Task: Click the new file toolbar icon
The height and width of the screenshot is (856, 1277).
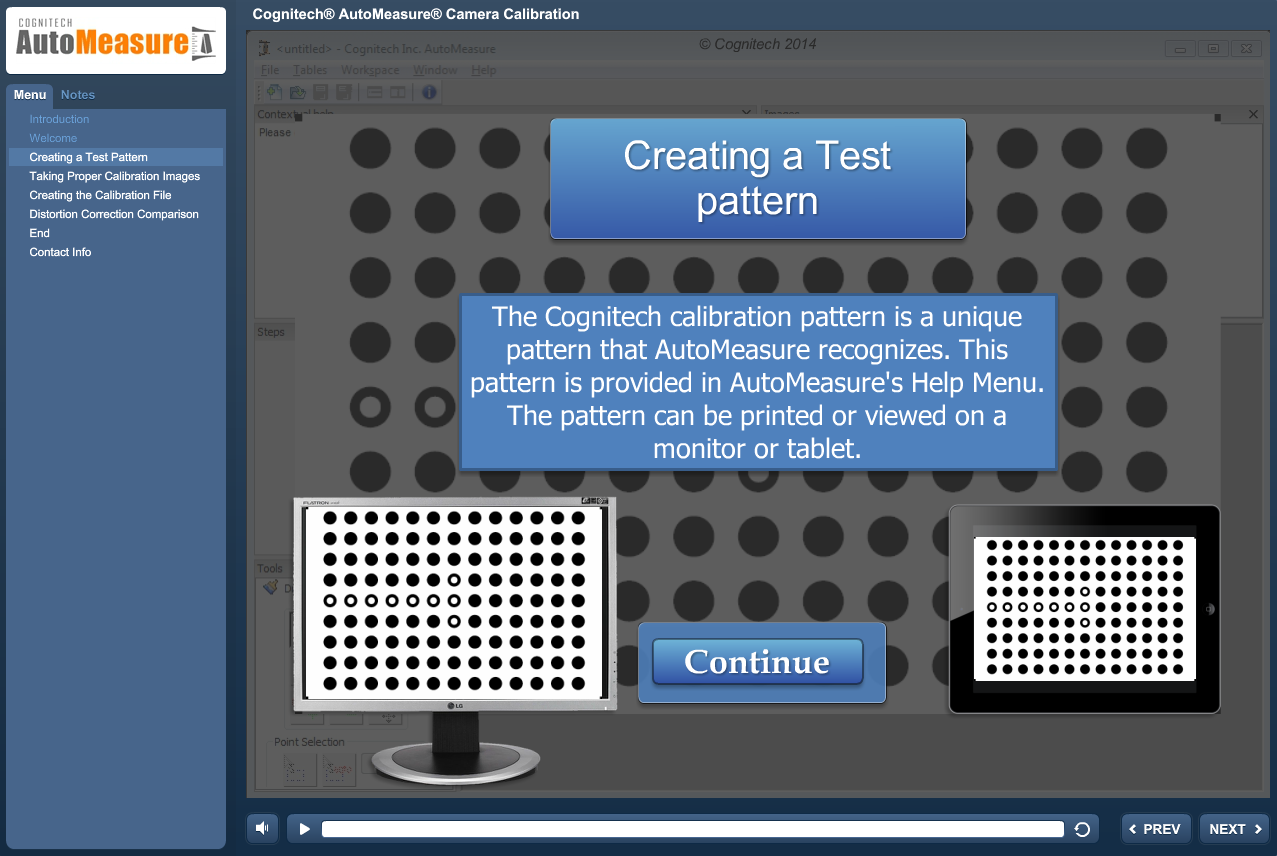Action: 273,92
